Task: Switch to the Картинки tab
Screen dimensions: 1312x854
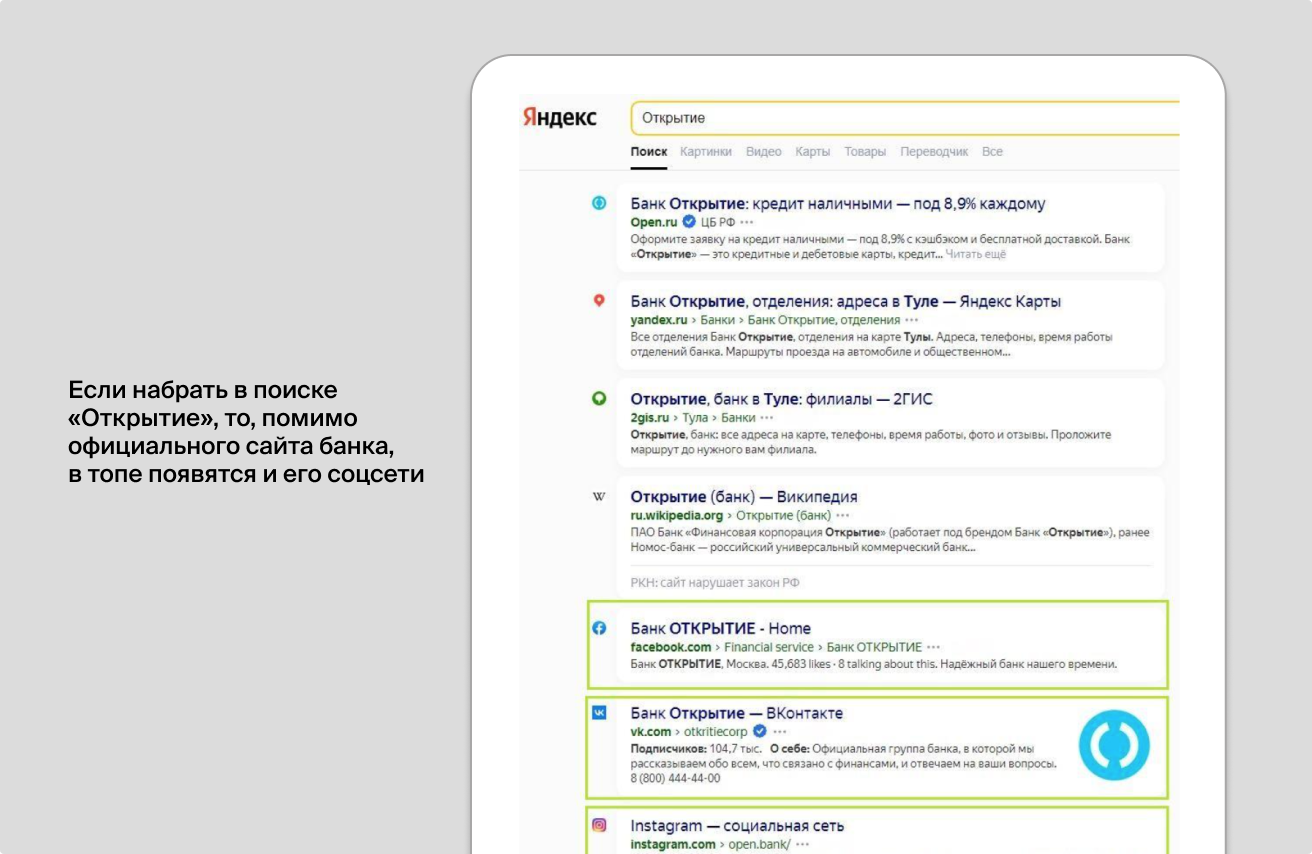Action: click(x=706, y=152)
